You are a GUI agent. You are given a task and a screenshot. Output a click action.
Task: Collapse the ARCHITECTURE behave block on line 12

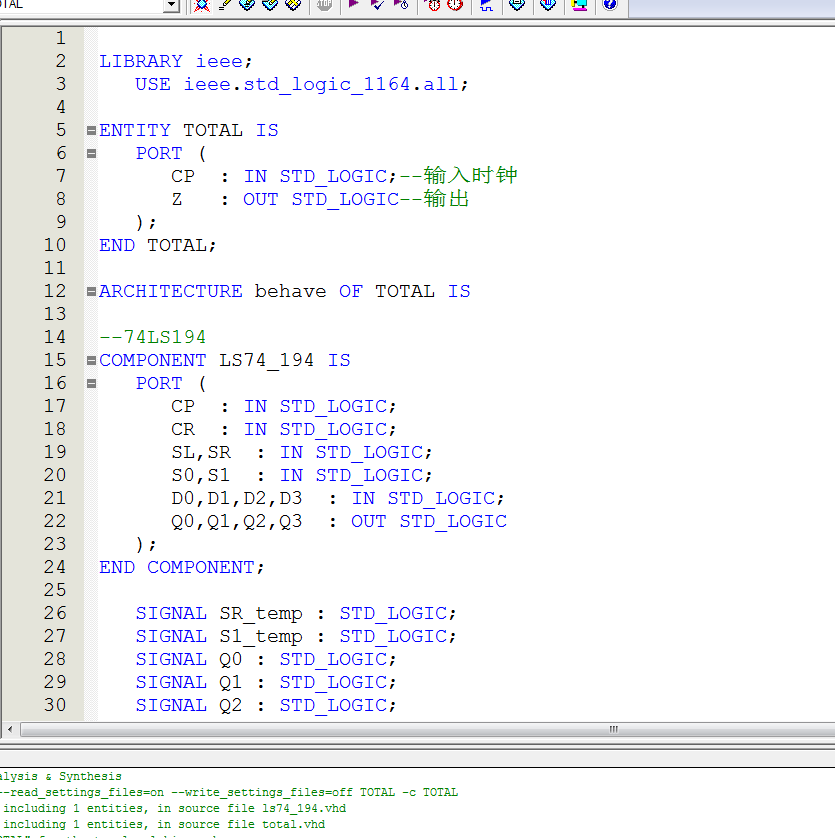(x=91, y=291)
